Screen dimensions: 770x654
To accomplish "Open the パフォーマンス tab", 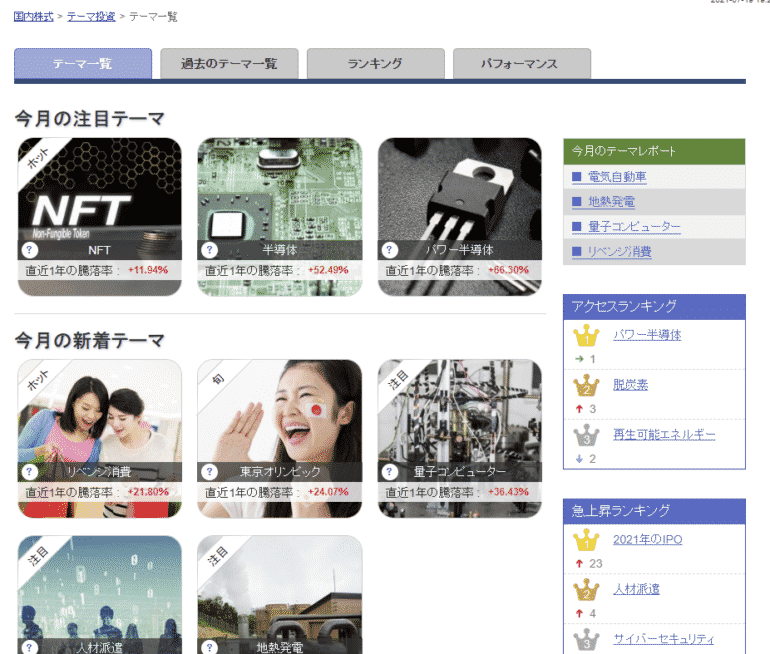I will click(x=522, y=64).
